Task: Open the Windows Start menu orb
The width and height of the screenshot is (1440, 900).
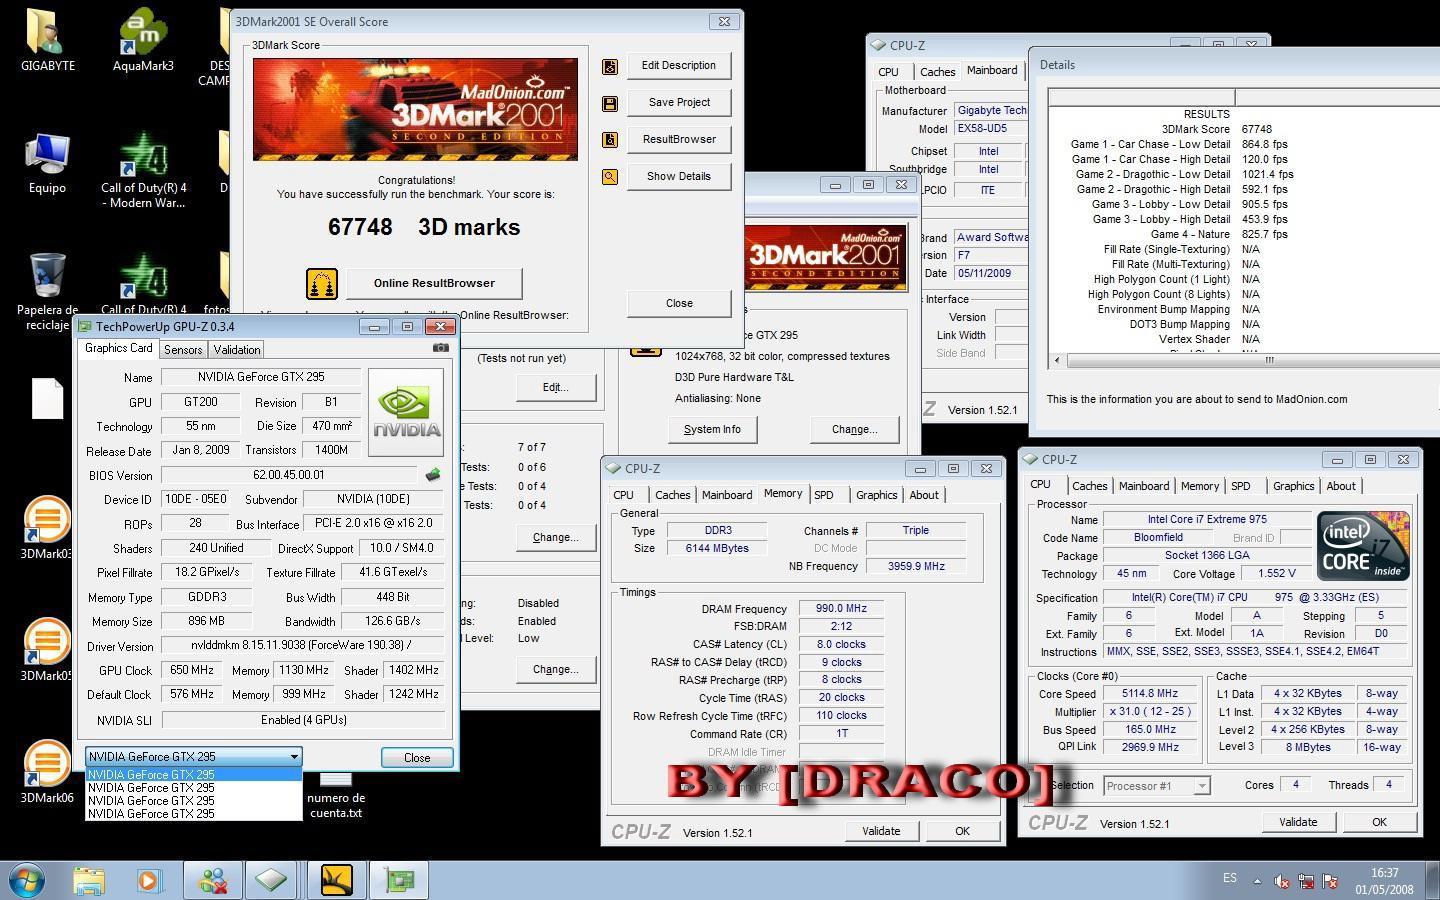Action: pyautogui.click(x=26, y=880)
